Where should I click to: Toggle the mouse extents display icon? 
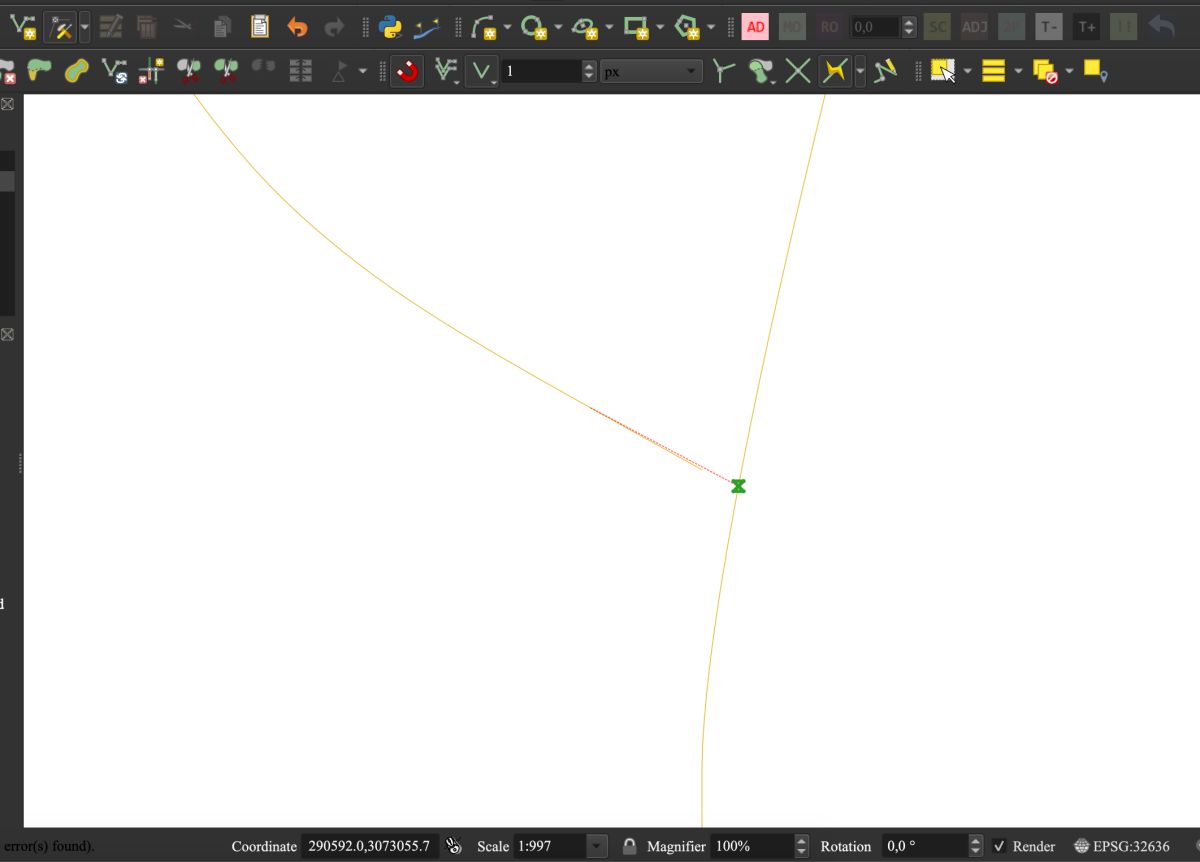coord(453,846)
